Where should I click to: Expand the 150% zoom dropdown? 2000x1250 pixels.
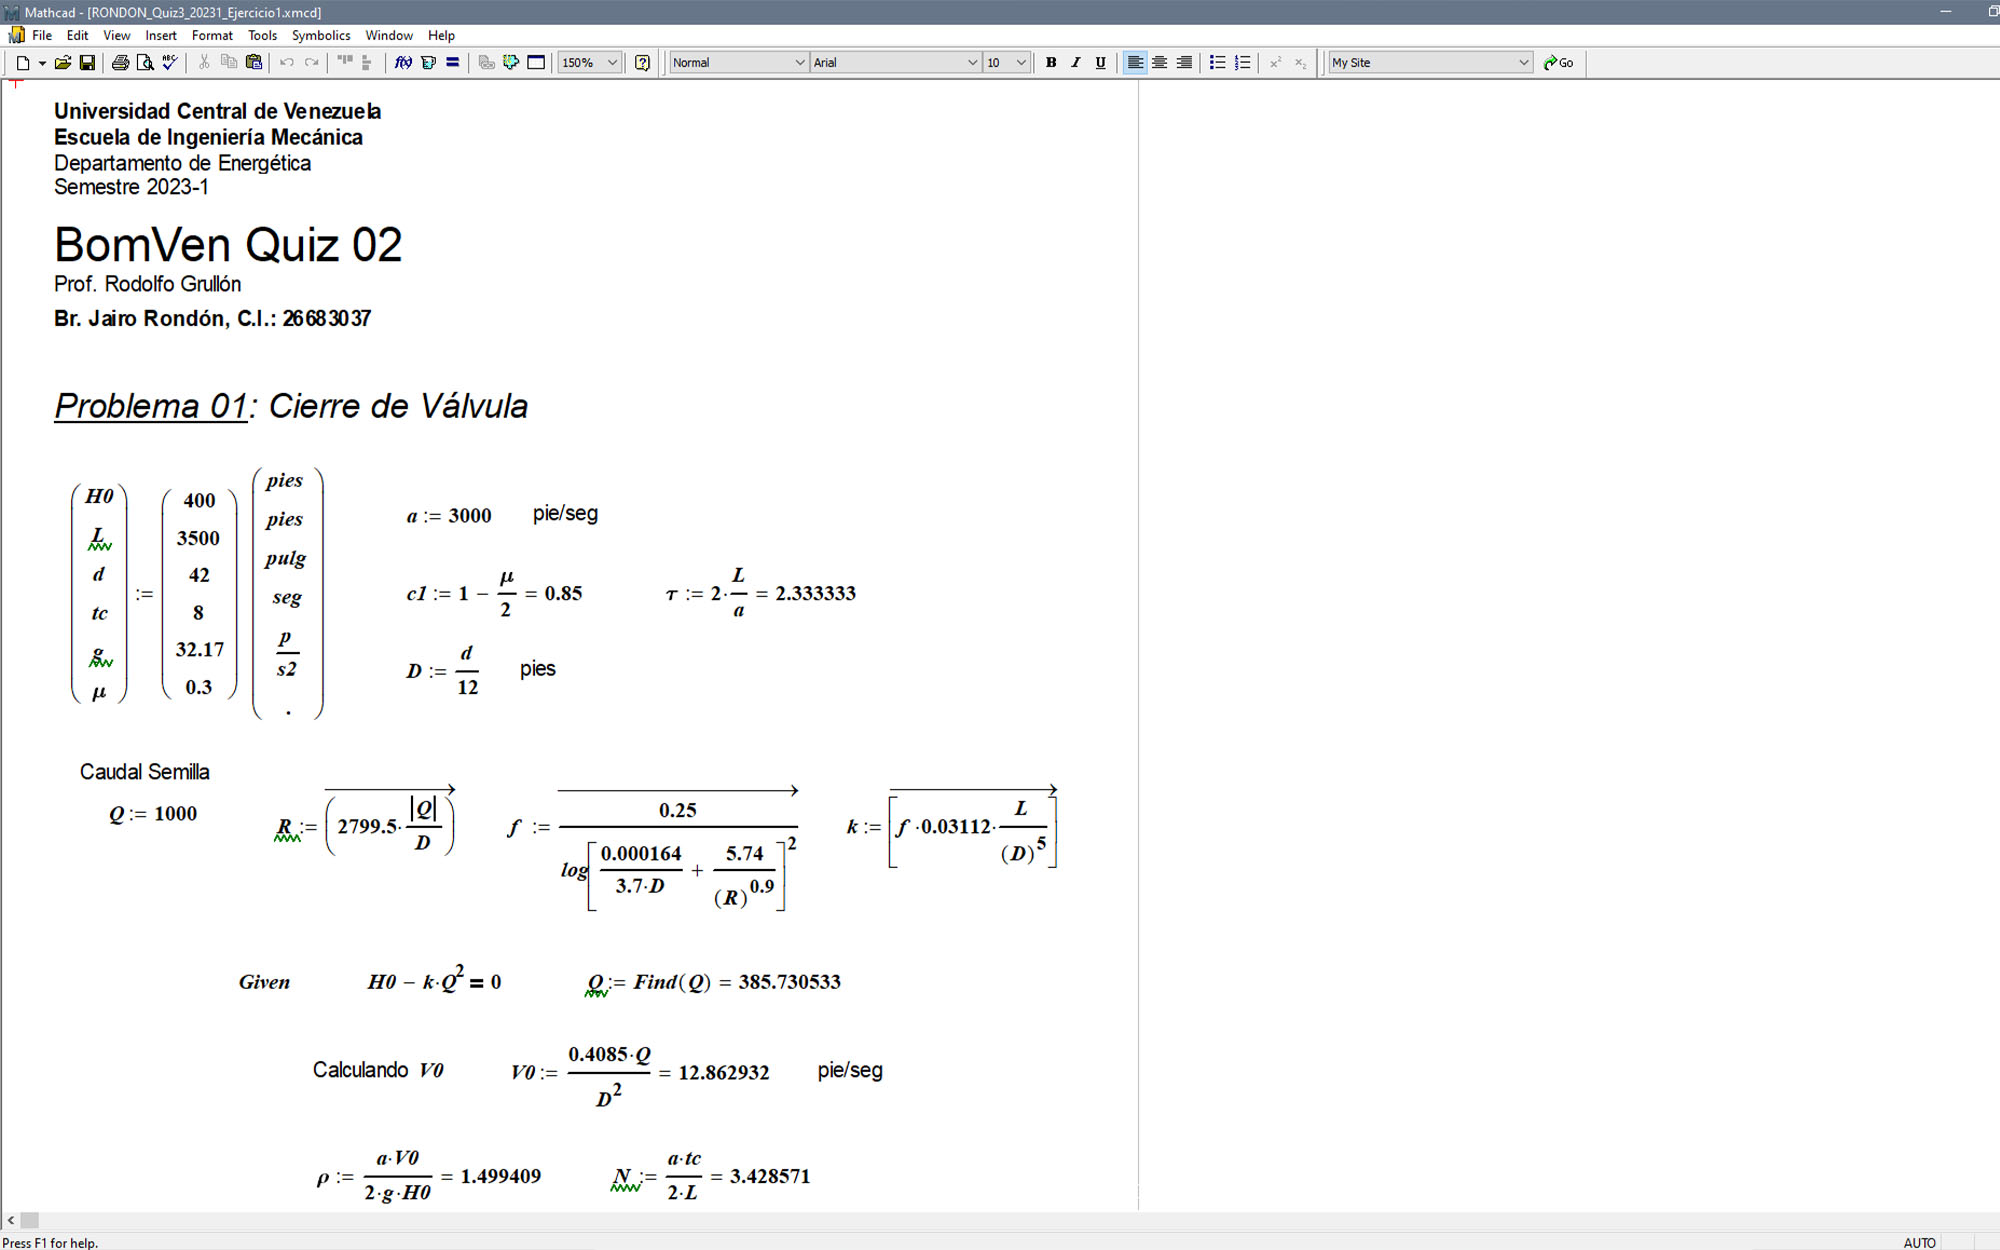[612, 62]
